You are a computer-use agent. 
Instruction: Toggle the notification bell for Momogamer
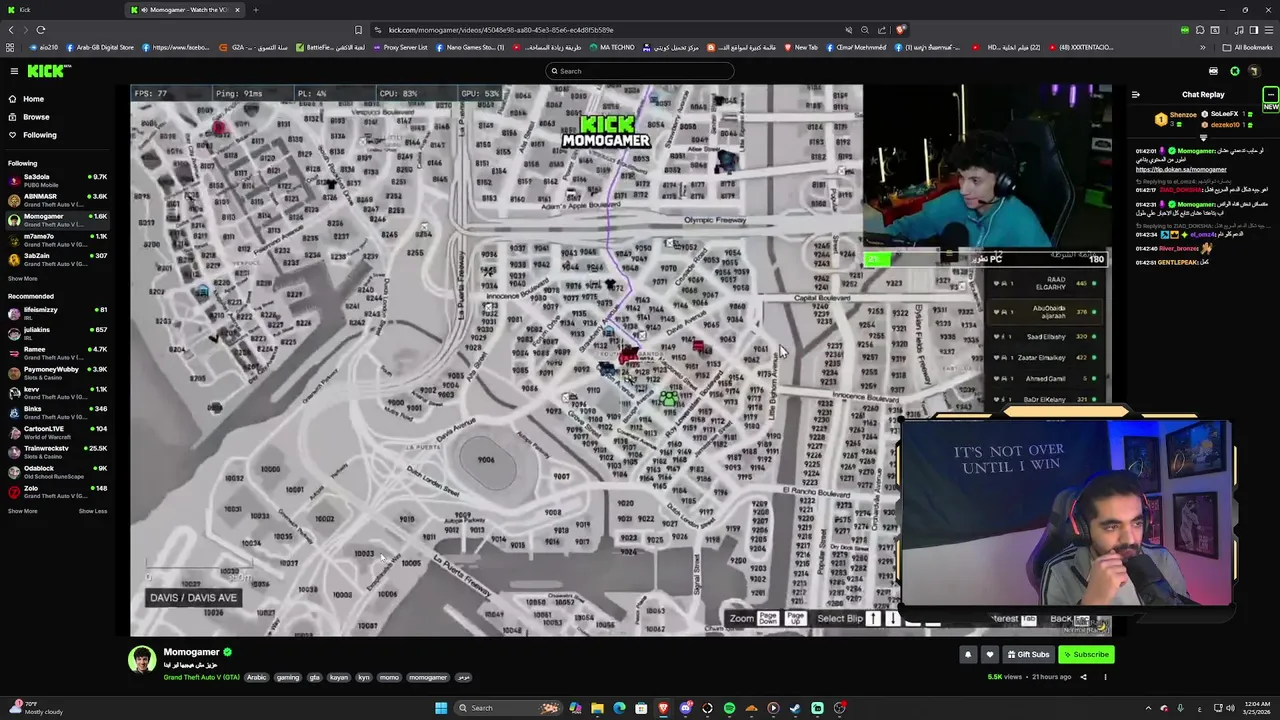(968, 655)
